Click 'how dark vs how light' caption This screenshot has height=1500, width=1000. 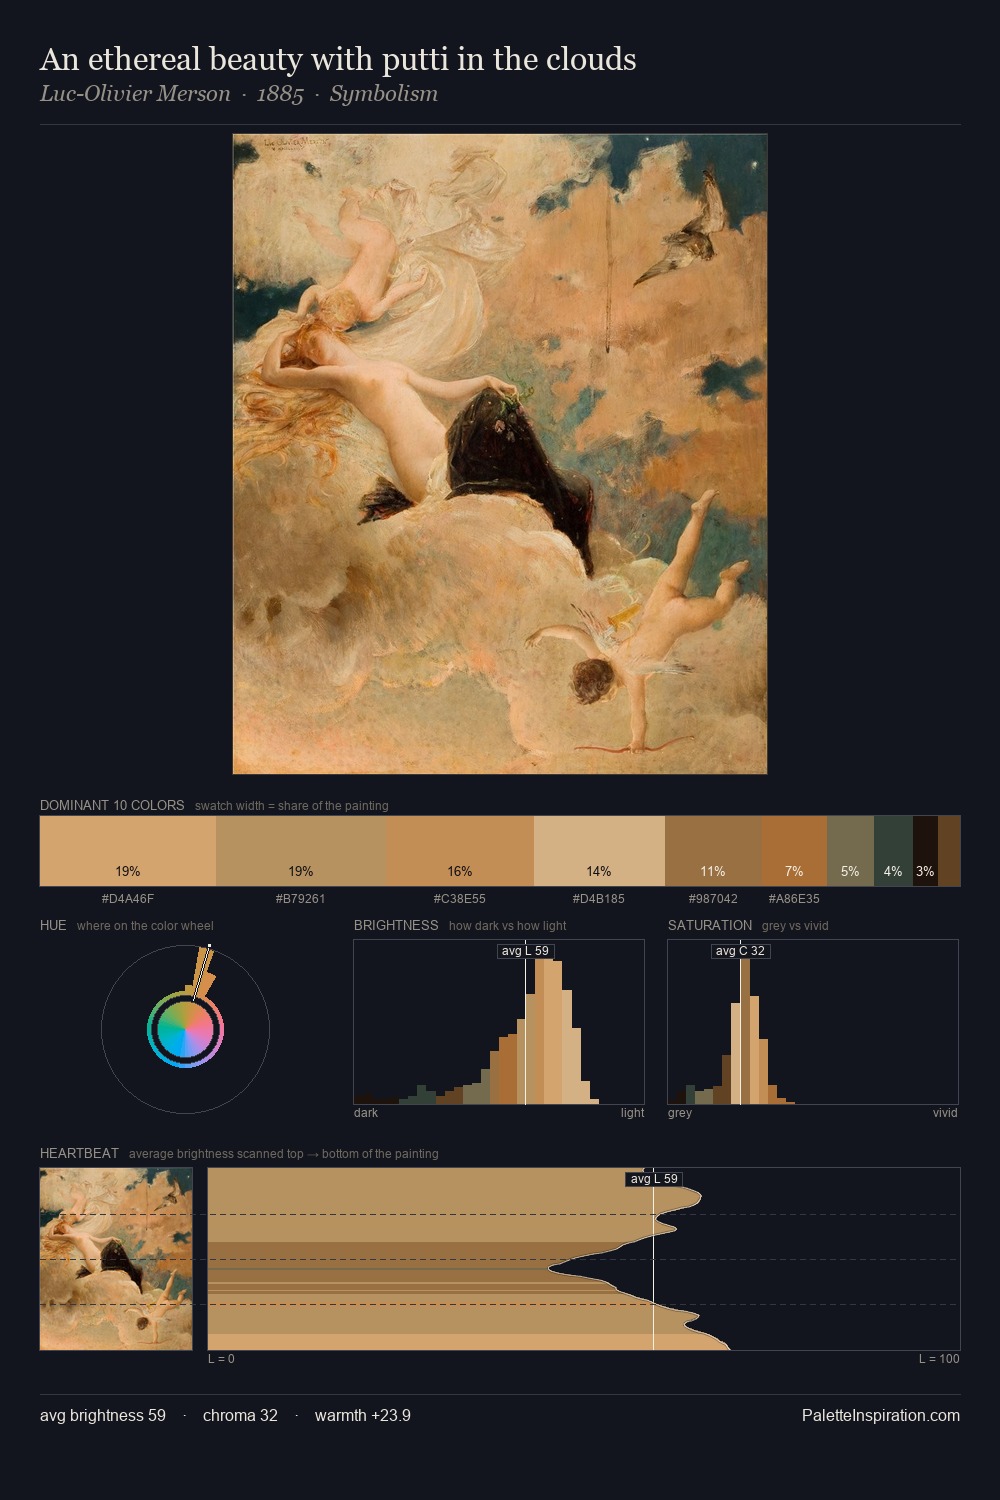click(507, 926)
